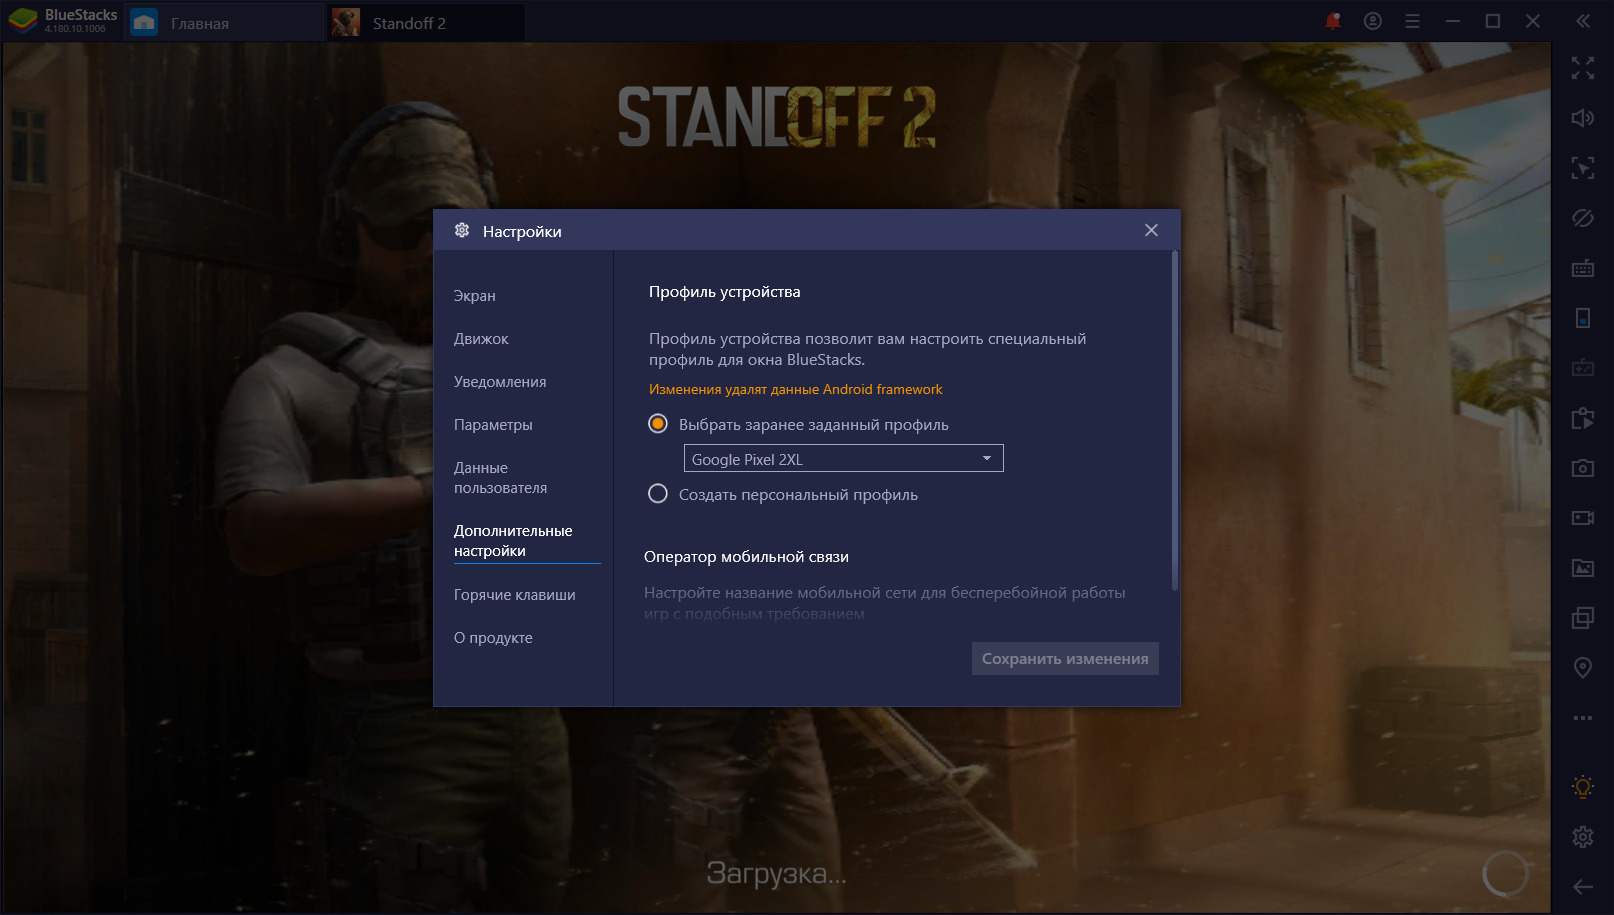Open the Горячие клавиши section
The height and width of the screenshot is (915, 1614).
click(x=515, y=595)
